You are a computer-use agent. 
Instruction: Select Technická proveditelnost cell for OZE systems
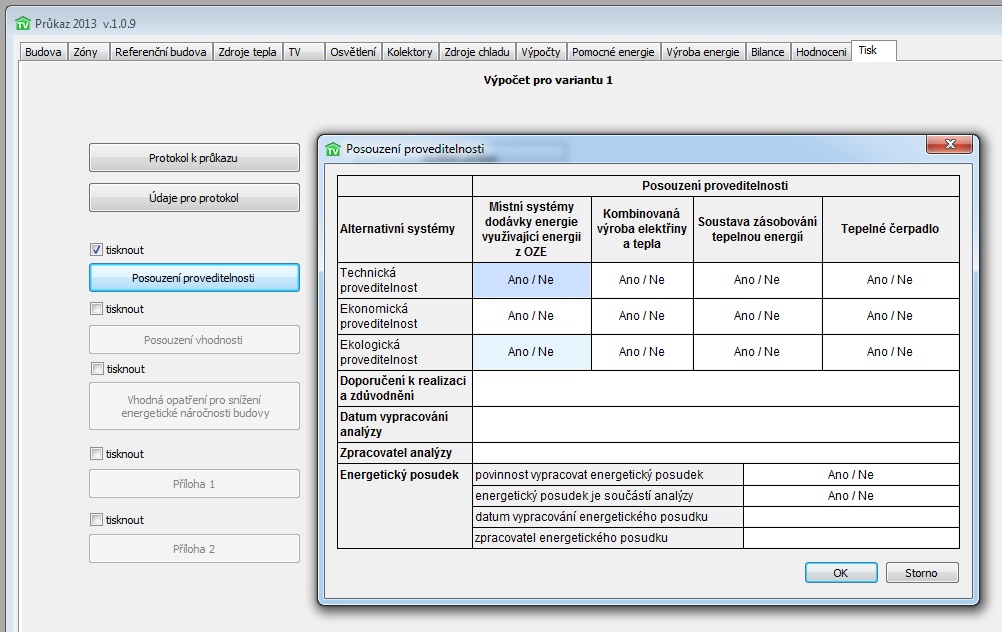pos(531,280)
